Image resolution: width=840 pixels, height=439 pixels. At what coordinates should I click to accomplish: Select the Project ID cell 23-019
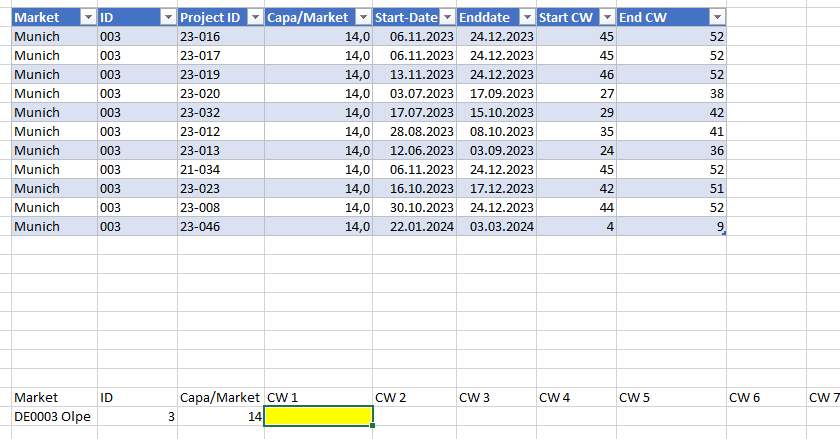[221, 75]
